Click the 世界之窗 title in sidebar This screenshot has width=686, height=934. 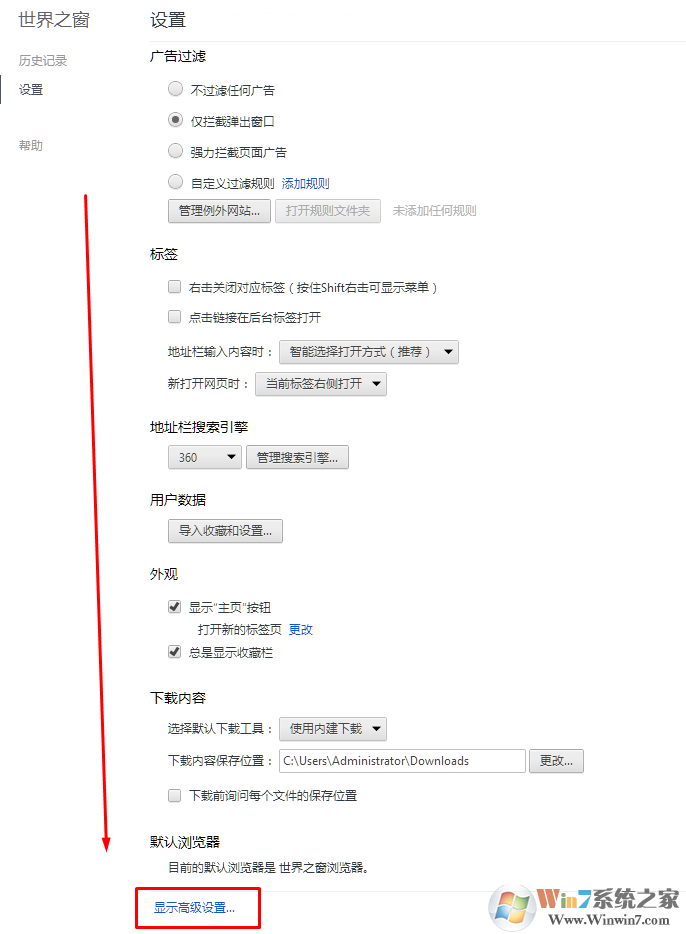tap(54, 20)
